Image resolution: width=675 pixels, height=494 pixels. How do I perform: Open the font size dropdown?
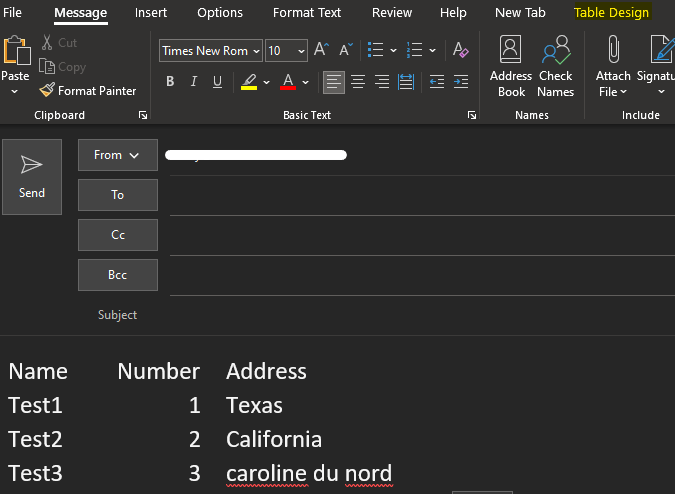point(301,51)
